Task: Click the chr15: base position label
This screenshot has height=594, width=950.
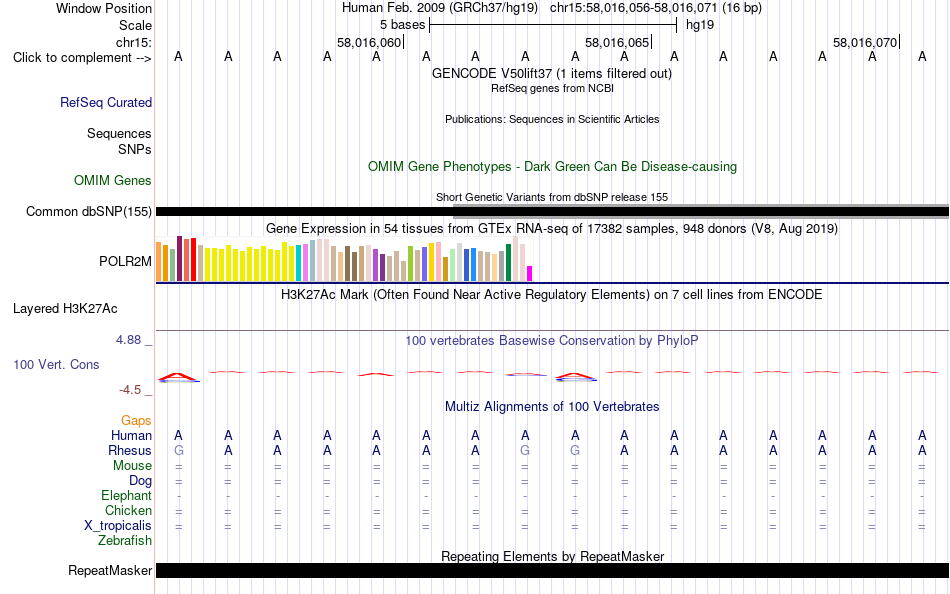Action: (133, 42)
